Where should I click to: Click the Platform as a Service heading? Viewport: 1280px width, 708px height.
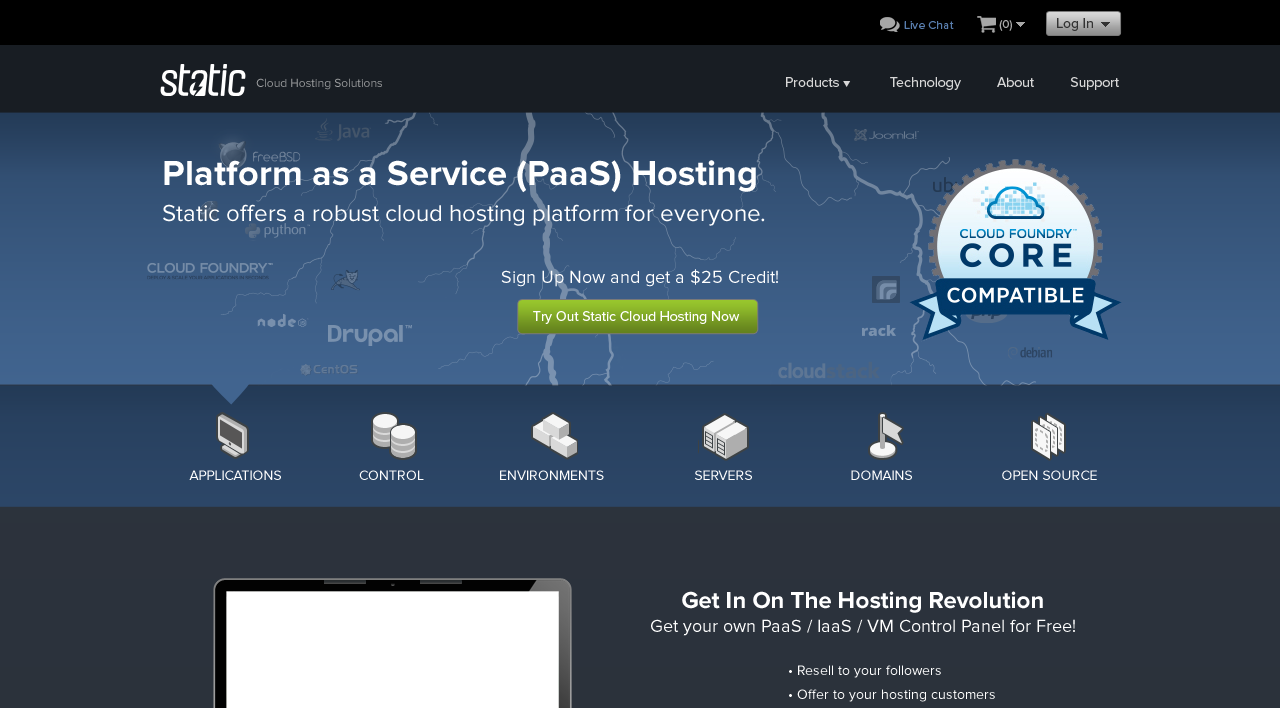pyautogui.click(x=460, y=174)
